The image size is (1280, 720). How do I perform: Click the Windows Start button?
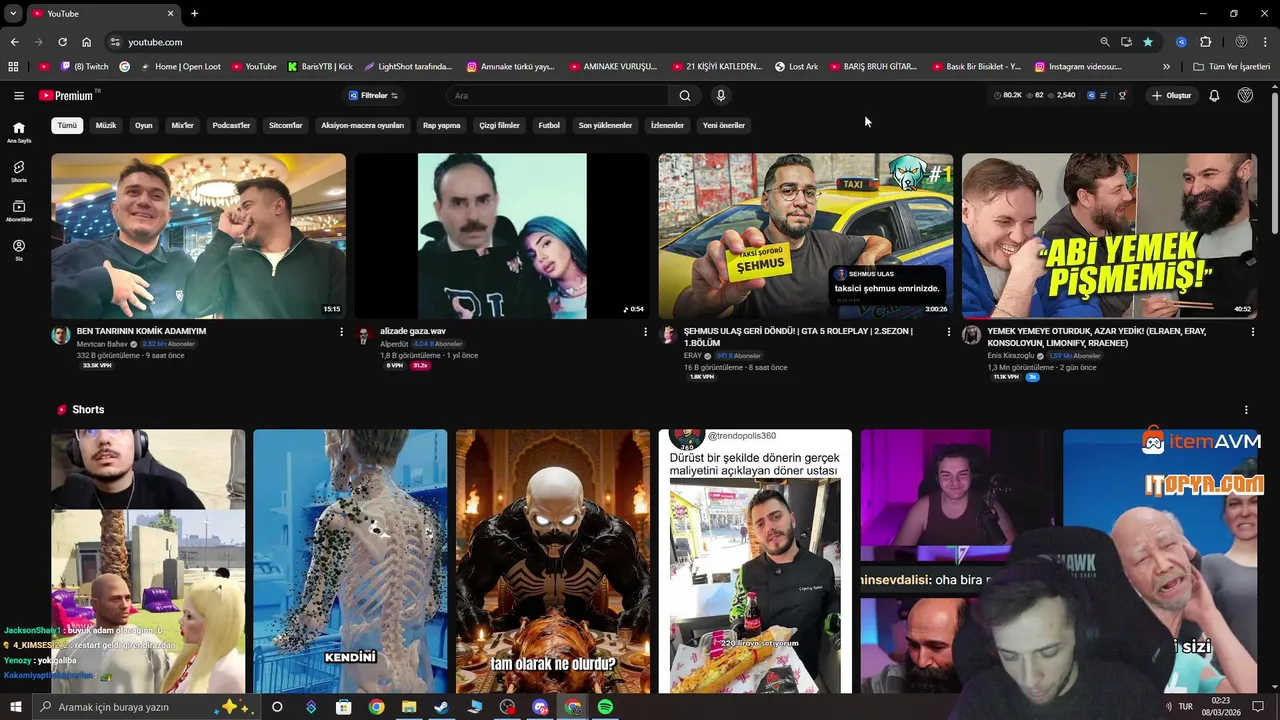pyautogui.click(x=16, y=707)
